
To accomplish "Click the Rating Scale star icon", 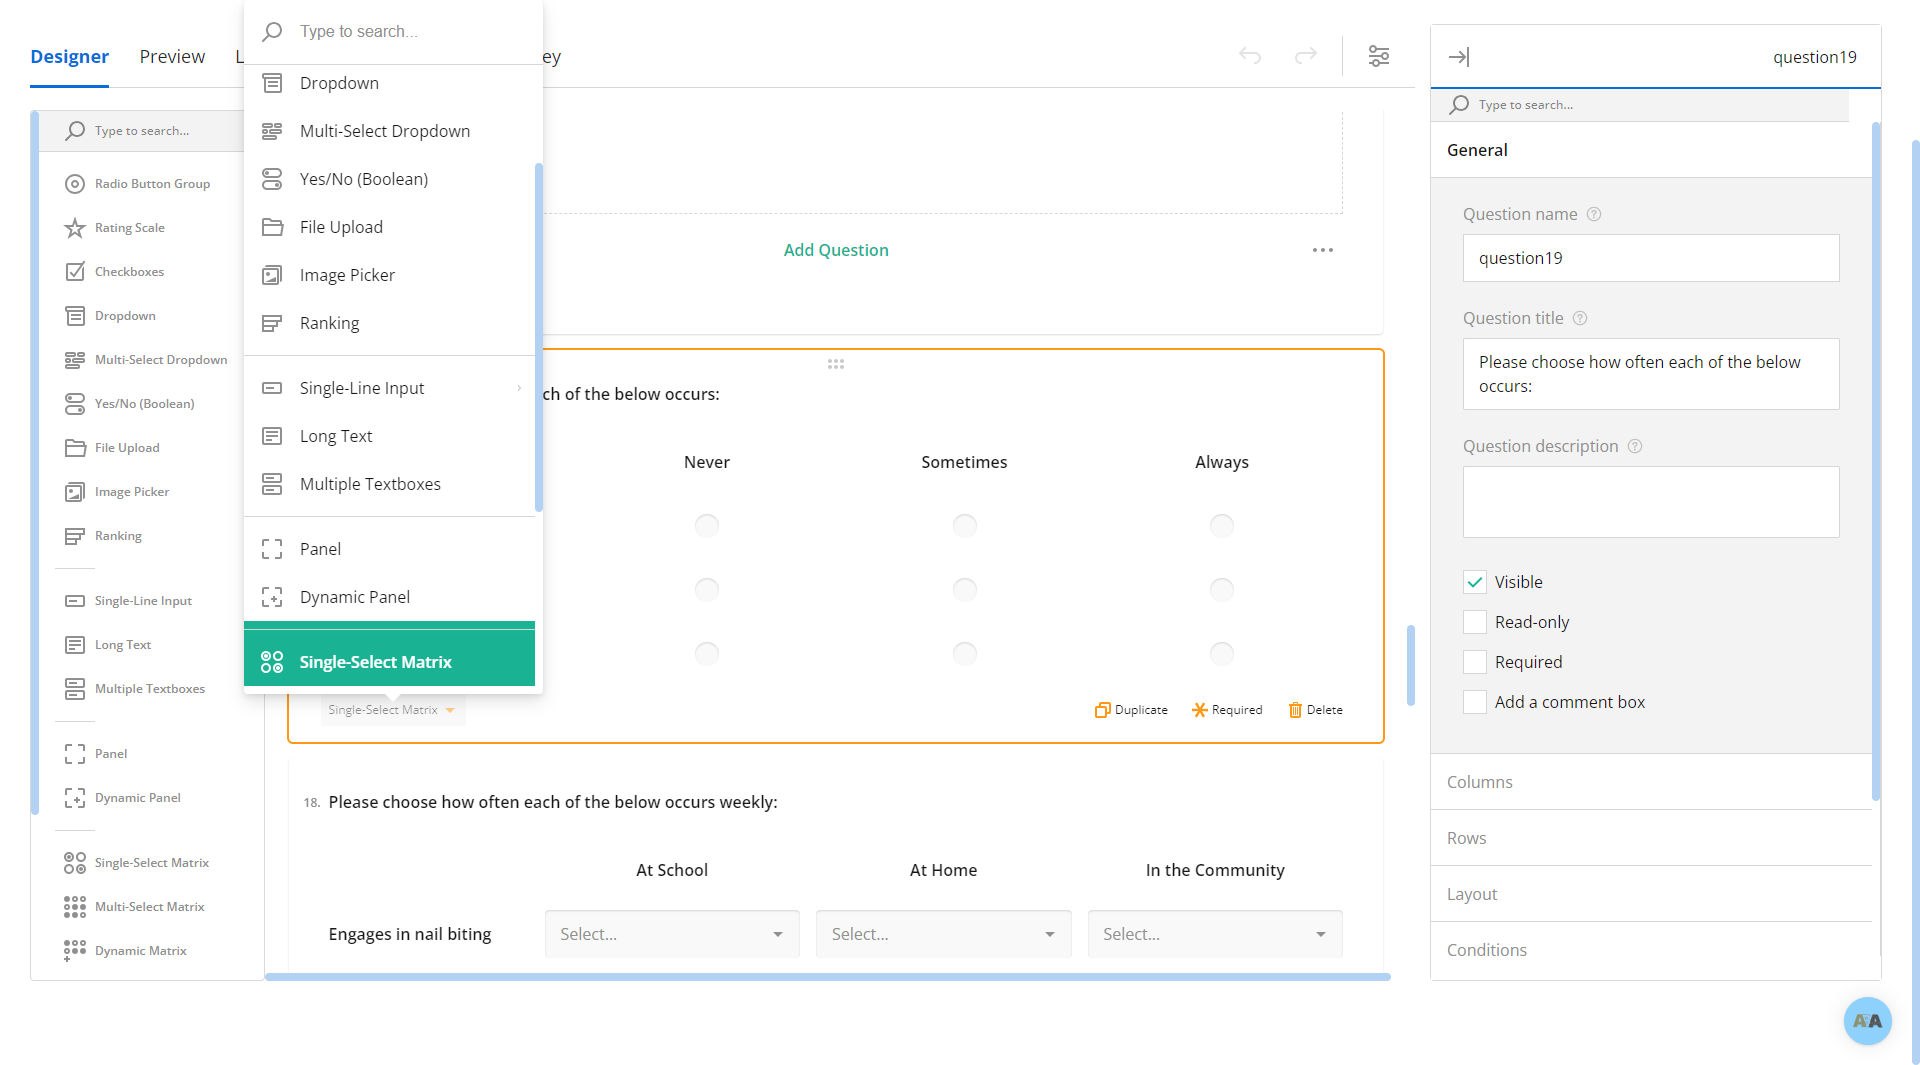I will click(75, 228).
